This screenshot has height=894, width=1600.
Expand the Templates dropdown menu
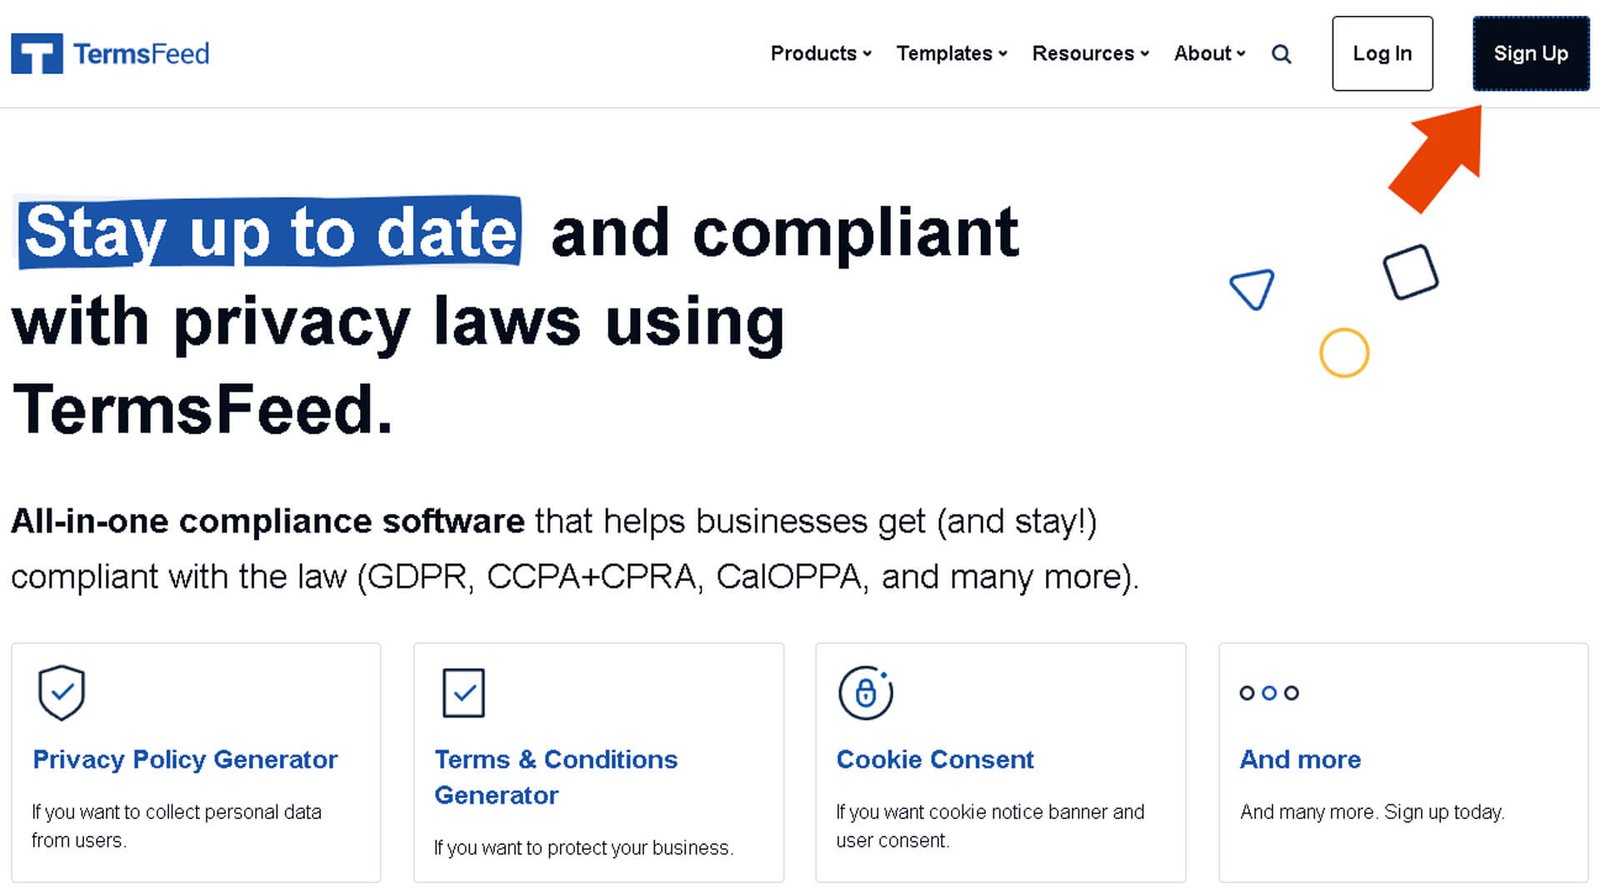click(x=952, y=53)
